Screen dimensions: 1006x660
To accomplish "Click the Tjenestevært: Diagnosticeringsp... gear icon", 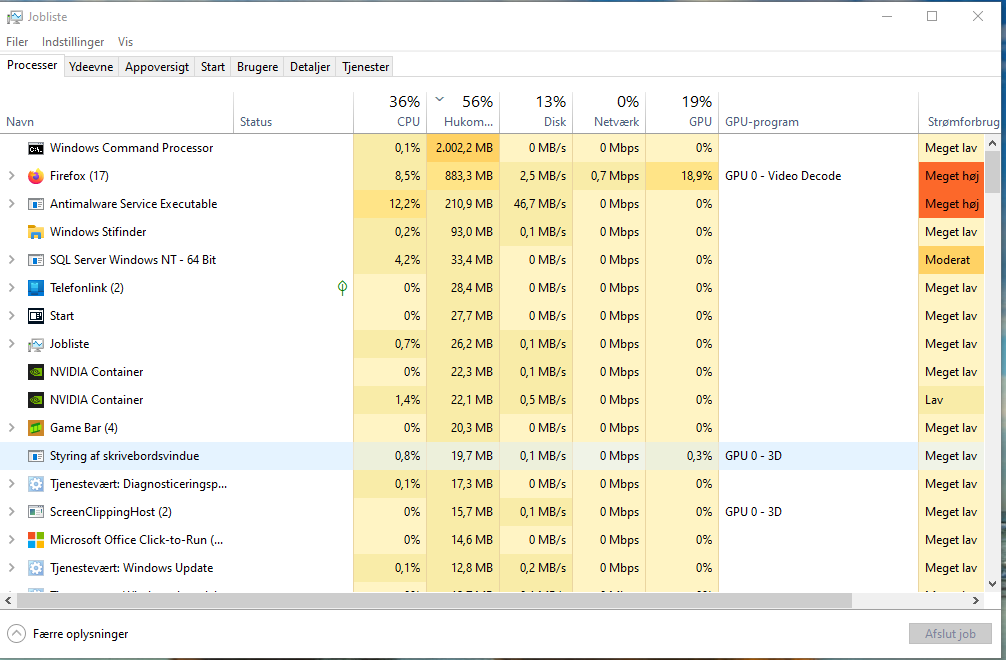I will 36,484.
